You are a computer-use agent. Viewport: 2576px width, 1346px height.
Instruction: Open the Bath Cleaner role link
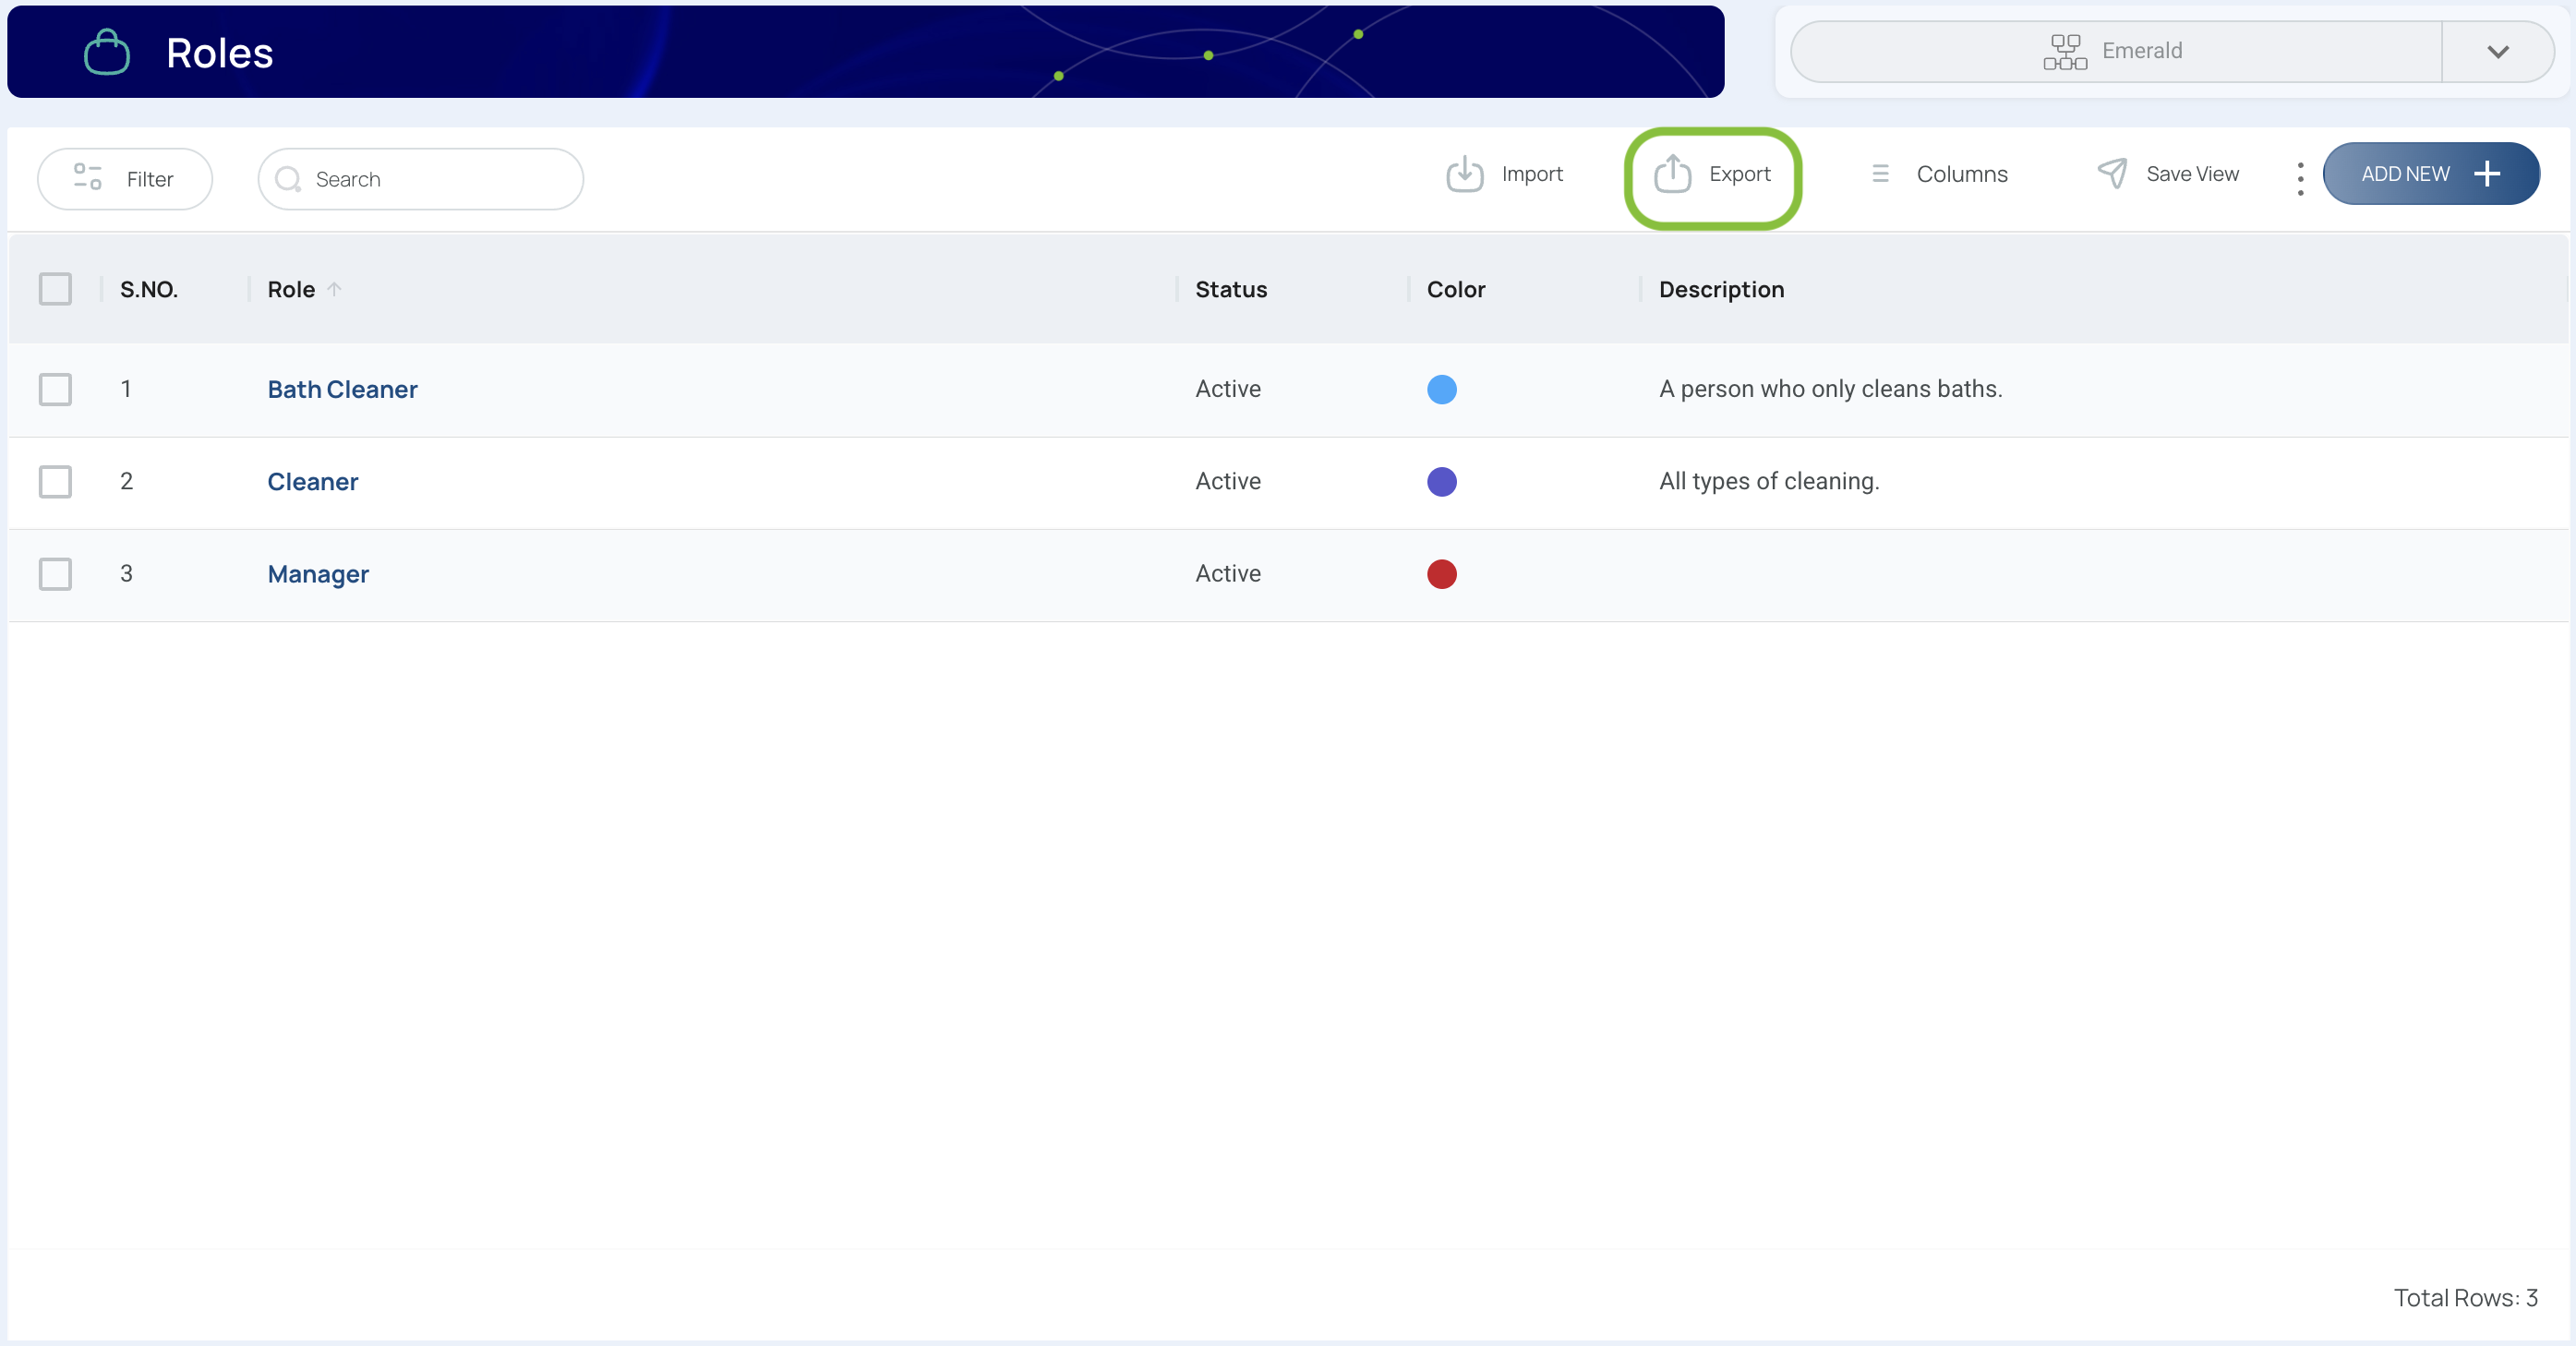(x=342, y=389)
